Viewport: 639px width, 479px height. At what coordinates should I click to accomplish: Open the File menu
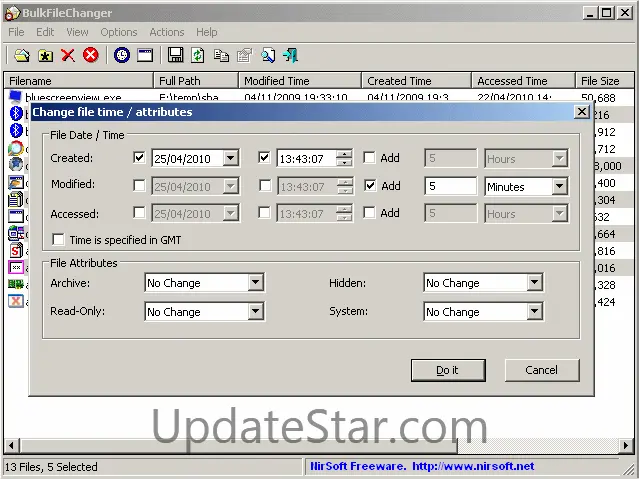point(16,32)
